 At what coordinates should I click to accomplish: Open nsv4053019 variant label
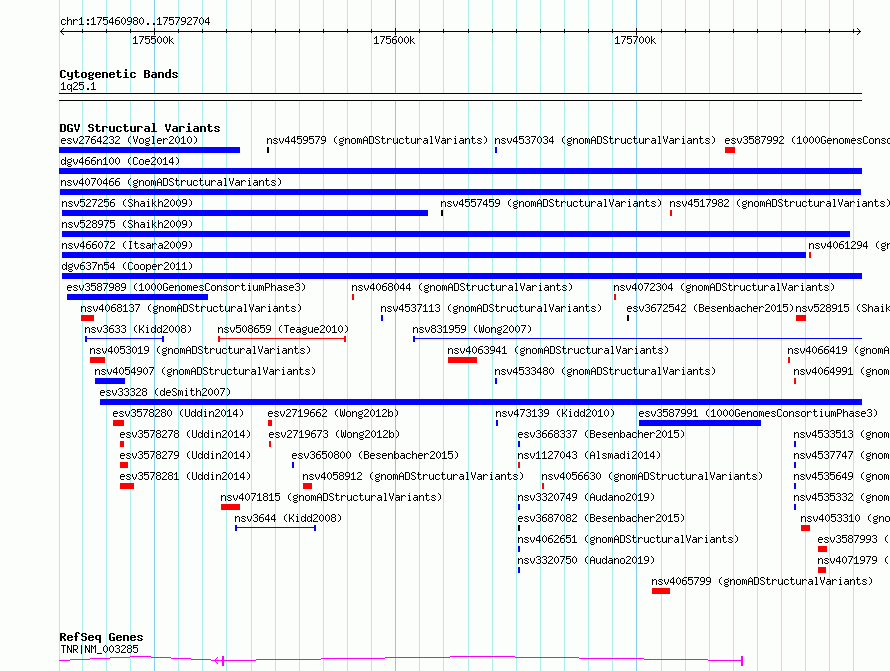pyautogui.click(x=200, y=350)
